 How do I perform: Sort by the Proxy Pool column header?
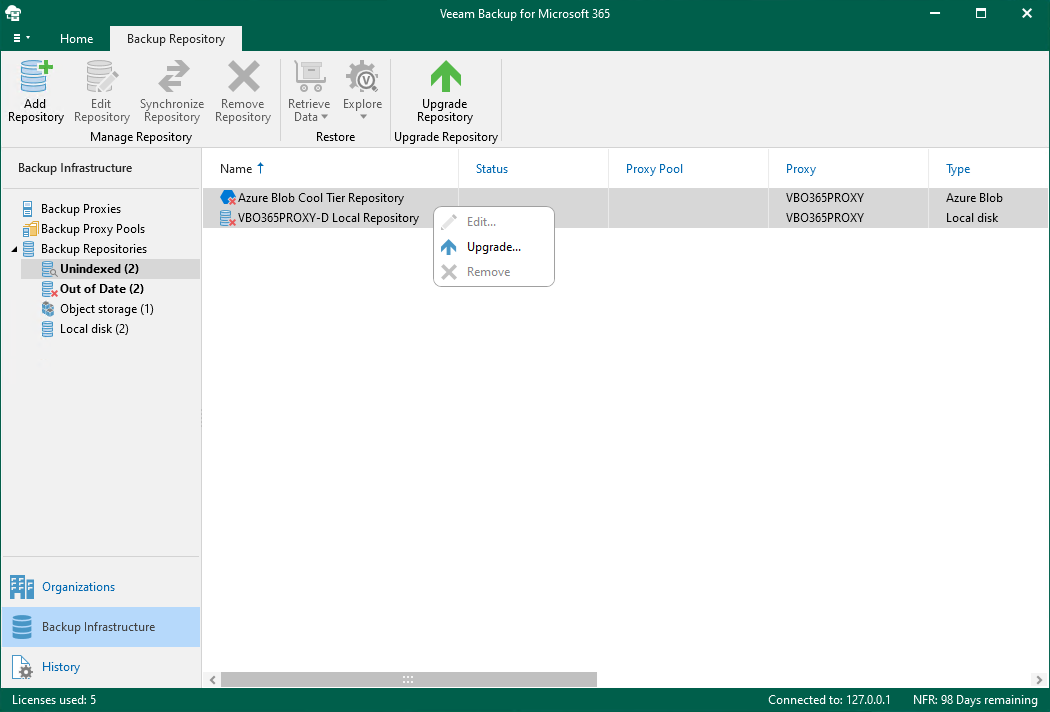click(x=654, y=169)
